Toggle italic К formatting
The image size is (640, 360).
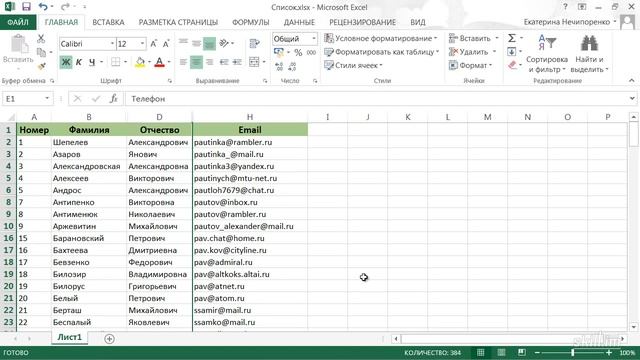pyautogui.click(x=79, y=62)
